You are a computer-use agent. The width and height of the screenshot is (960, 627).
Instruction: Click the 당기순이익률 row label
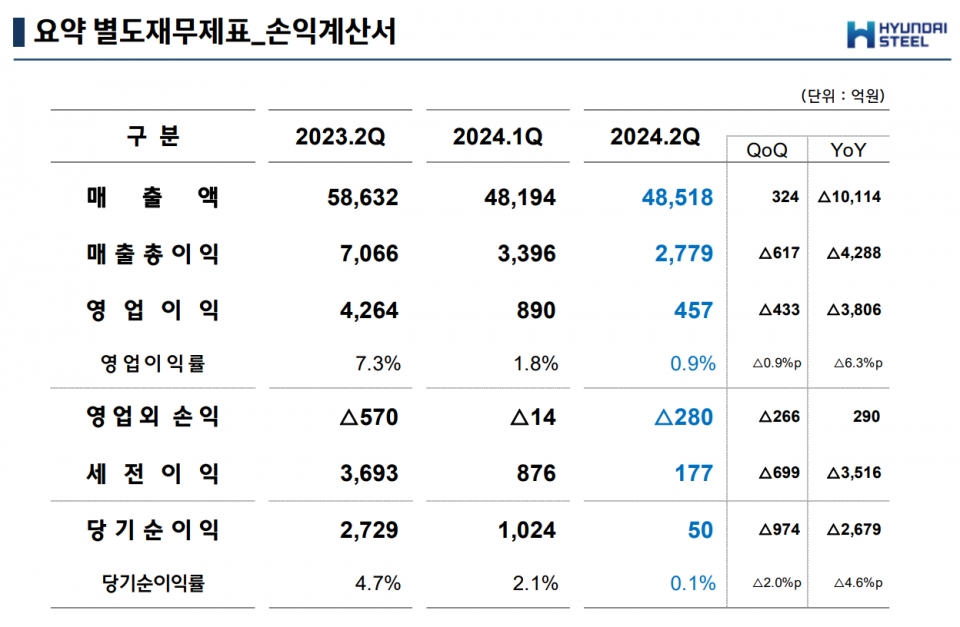pos(153,582)
